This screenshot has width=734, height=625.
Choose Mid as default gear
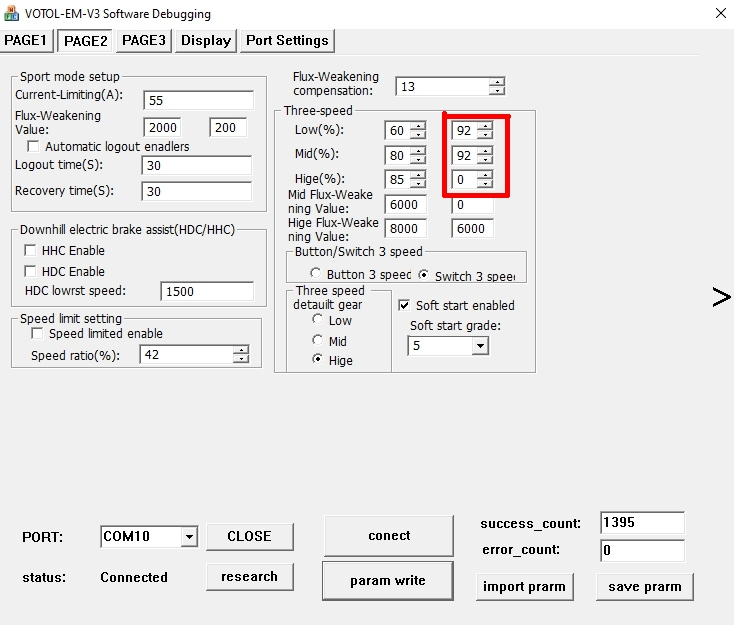pos(318,341)
